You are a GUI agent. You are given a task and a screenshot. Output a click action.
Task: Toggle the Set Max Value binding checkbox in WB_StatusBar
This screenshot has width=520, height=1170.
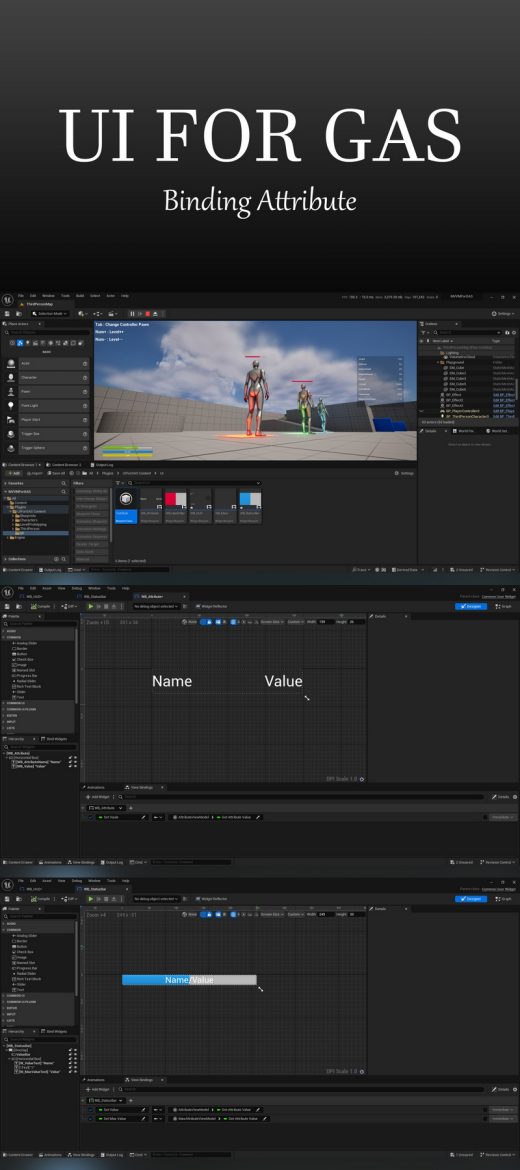click(90, 1119)
